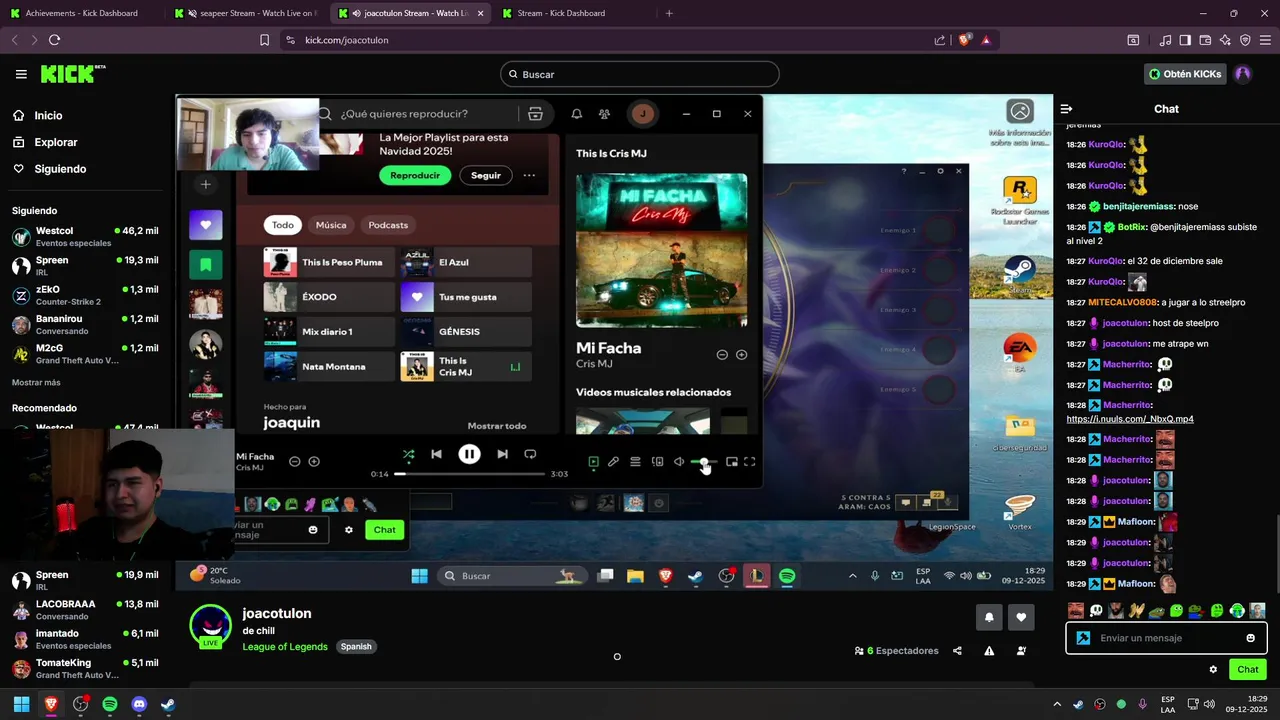Select the Todo filter chip in Spotify

(283, 225)
